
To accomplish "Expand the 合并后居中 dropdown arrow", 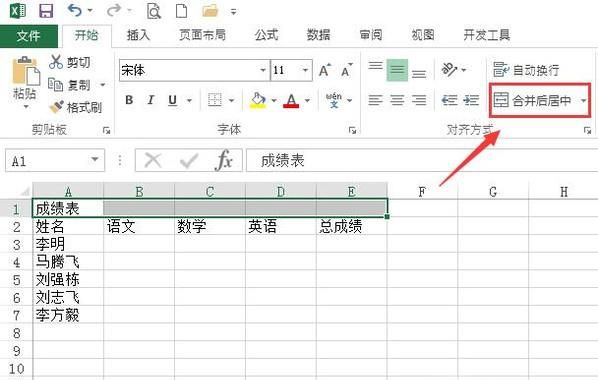I will click(584, 101).
